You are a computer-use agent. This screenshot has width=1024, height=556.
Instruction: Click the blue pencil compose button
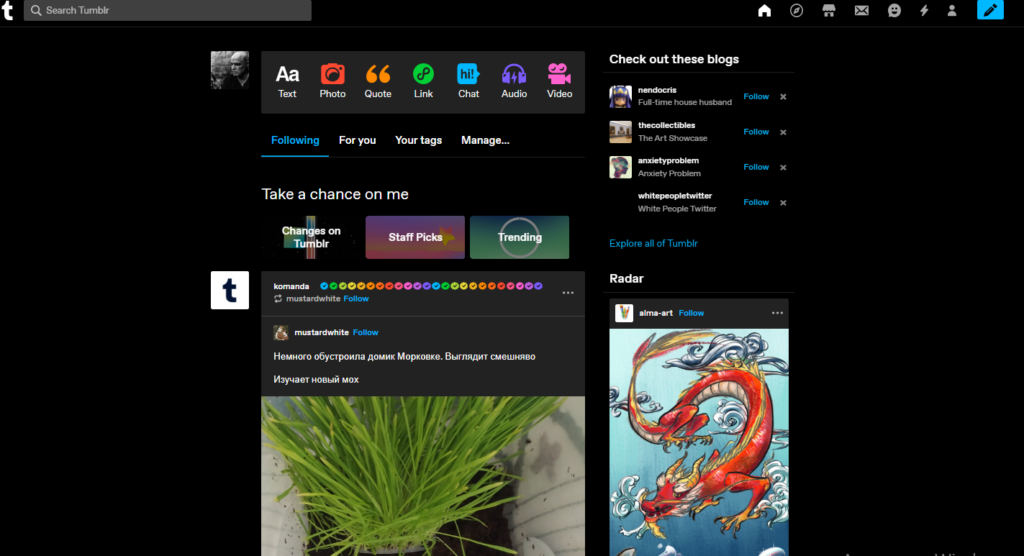pos(990,10)
